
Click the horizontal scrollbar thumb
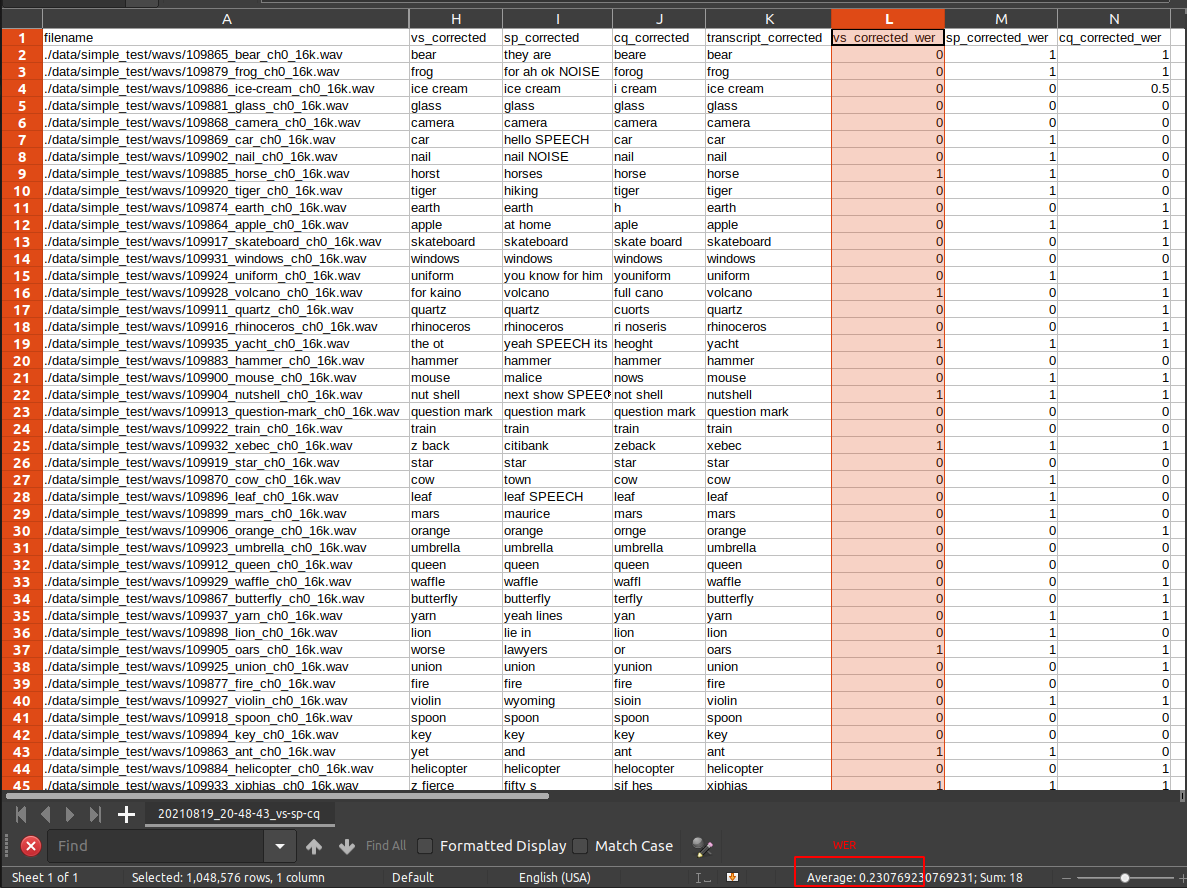[277, 796]
